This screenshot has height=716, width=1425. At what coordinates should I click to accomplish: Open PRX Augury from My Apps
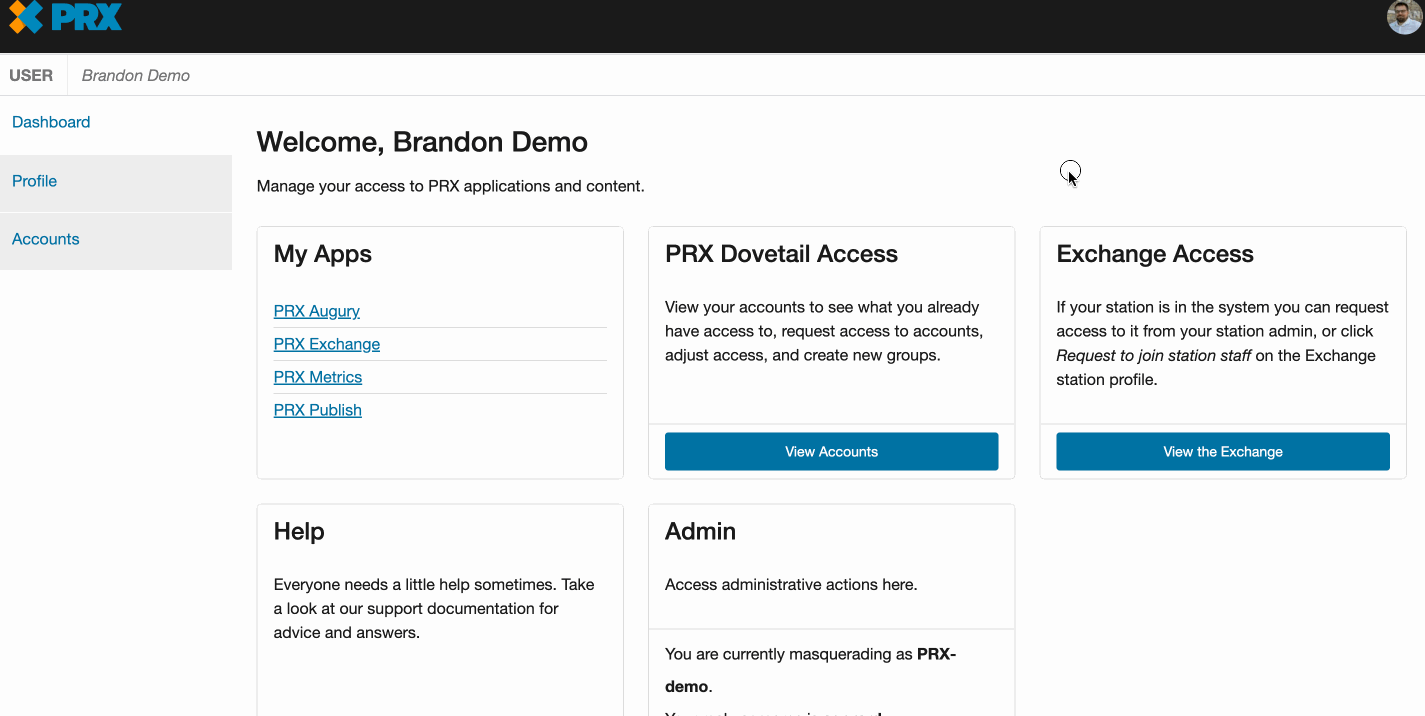coord(316,311)
